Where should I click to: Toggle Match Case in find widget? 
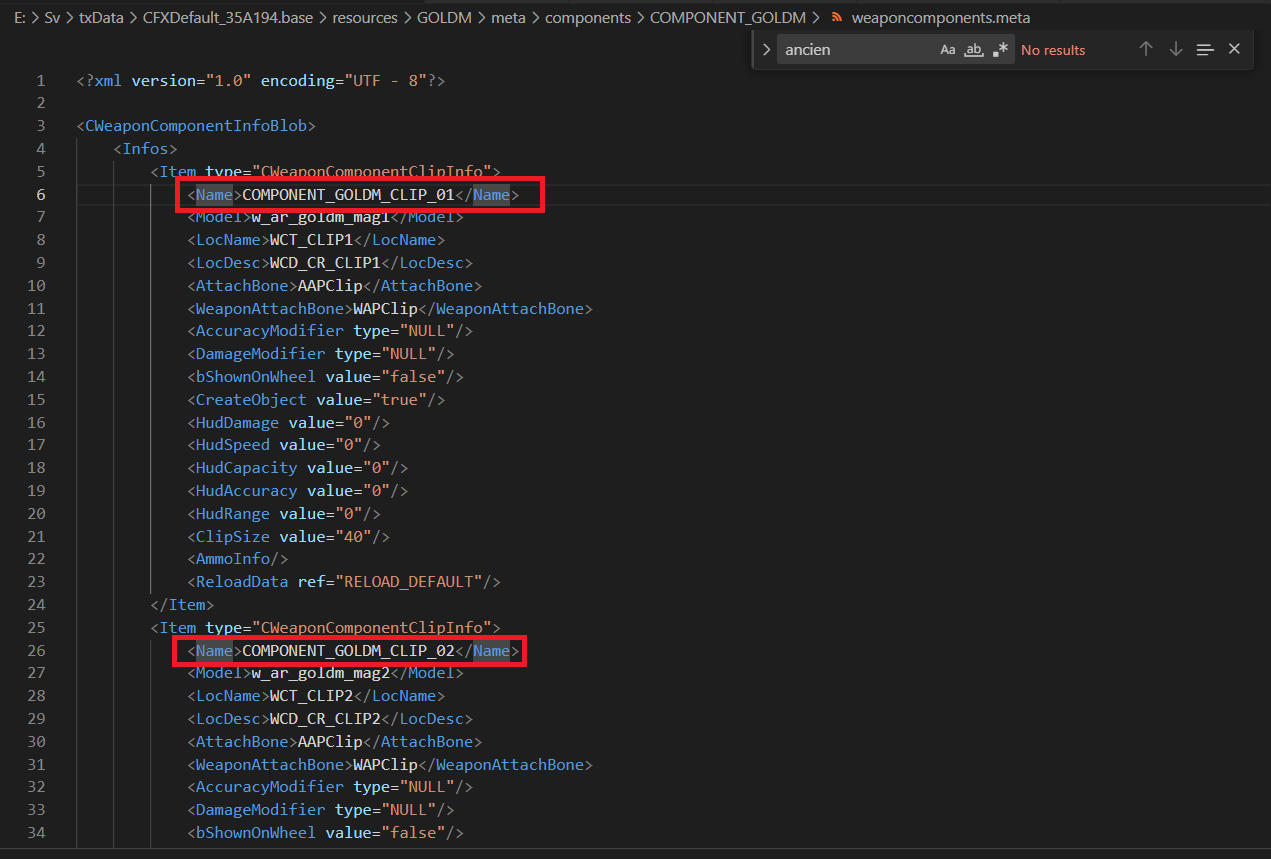click(x=947, y=50)
